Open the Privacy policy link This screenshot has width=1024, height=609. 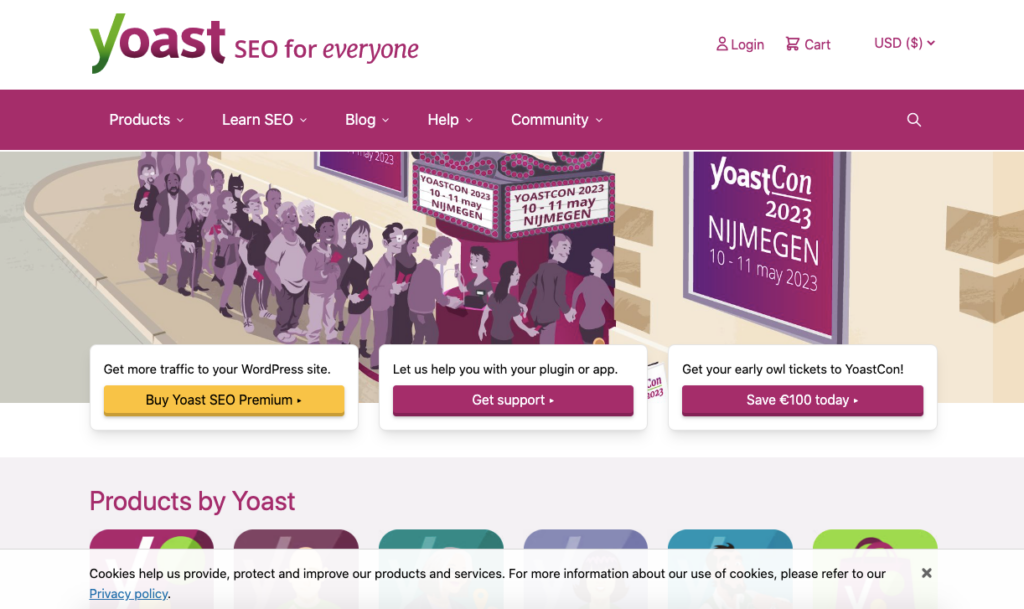click(129, 593)
